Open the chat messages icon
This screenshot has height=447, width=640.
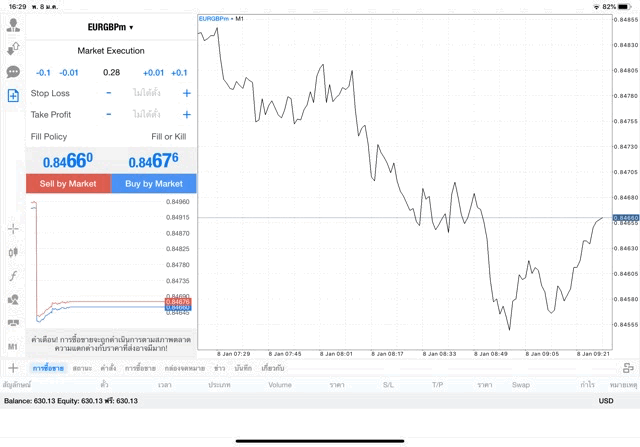(x=13, y=72)
